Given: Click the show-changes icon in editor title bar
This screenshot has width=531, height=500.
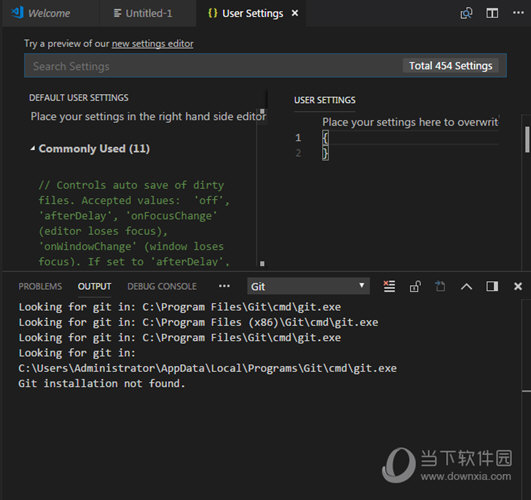Looking at the screenshot, I should tap(466, 13).
